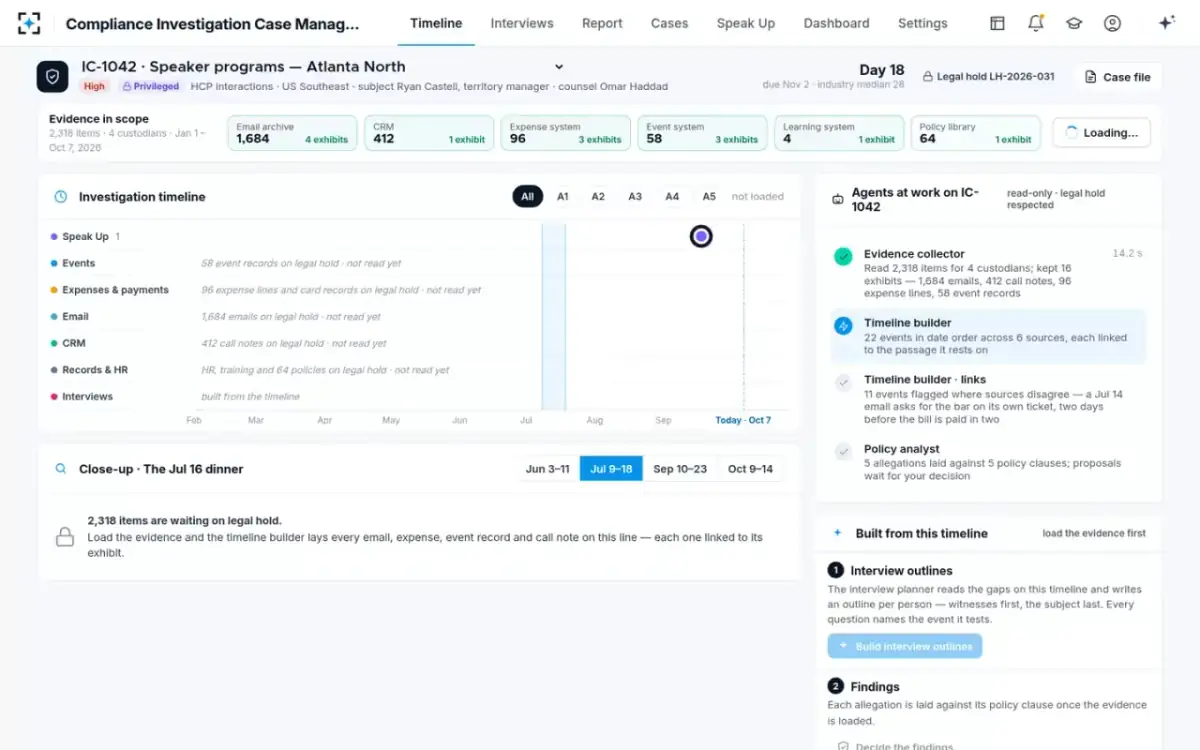Filter timeline by allegation A4
Image resolution: width=1200 pixels, height=750 pixels.
click(672, 197)
